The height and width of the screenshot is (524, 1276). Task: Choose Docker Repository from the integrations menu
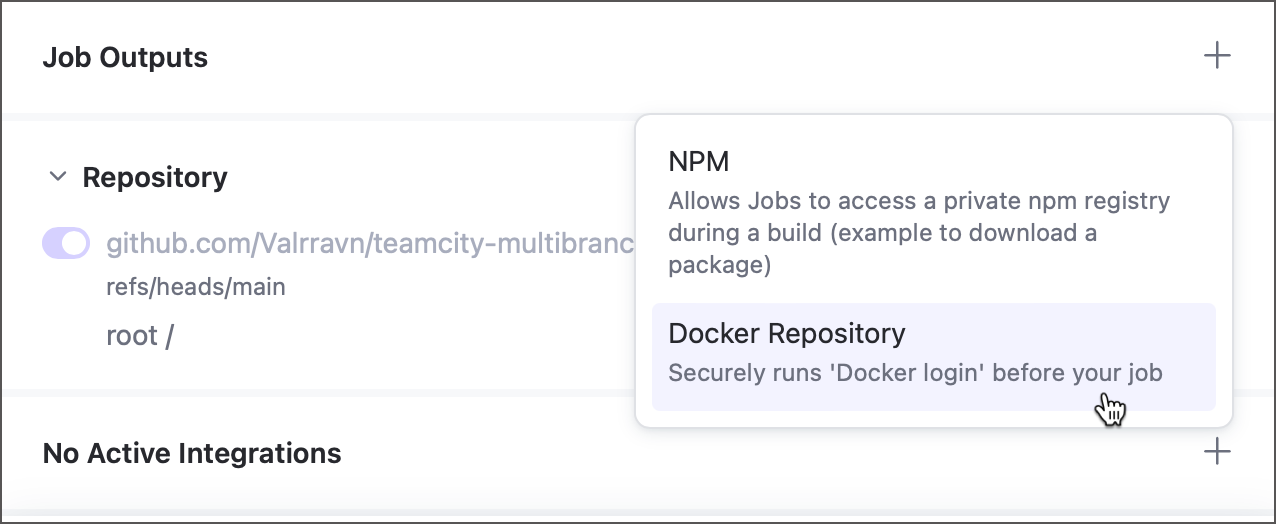point(933,355)
